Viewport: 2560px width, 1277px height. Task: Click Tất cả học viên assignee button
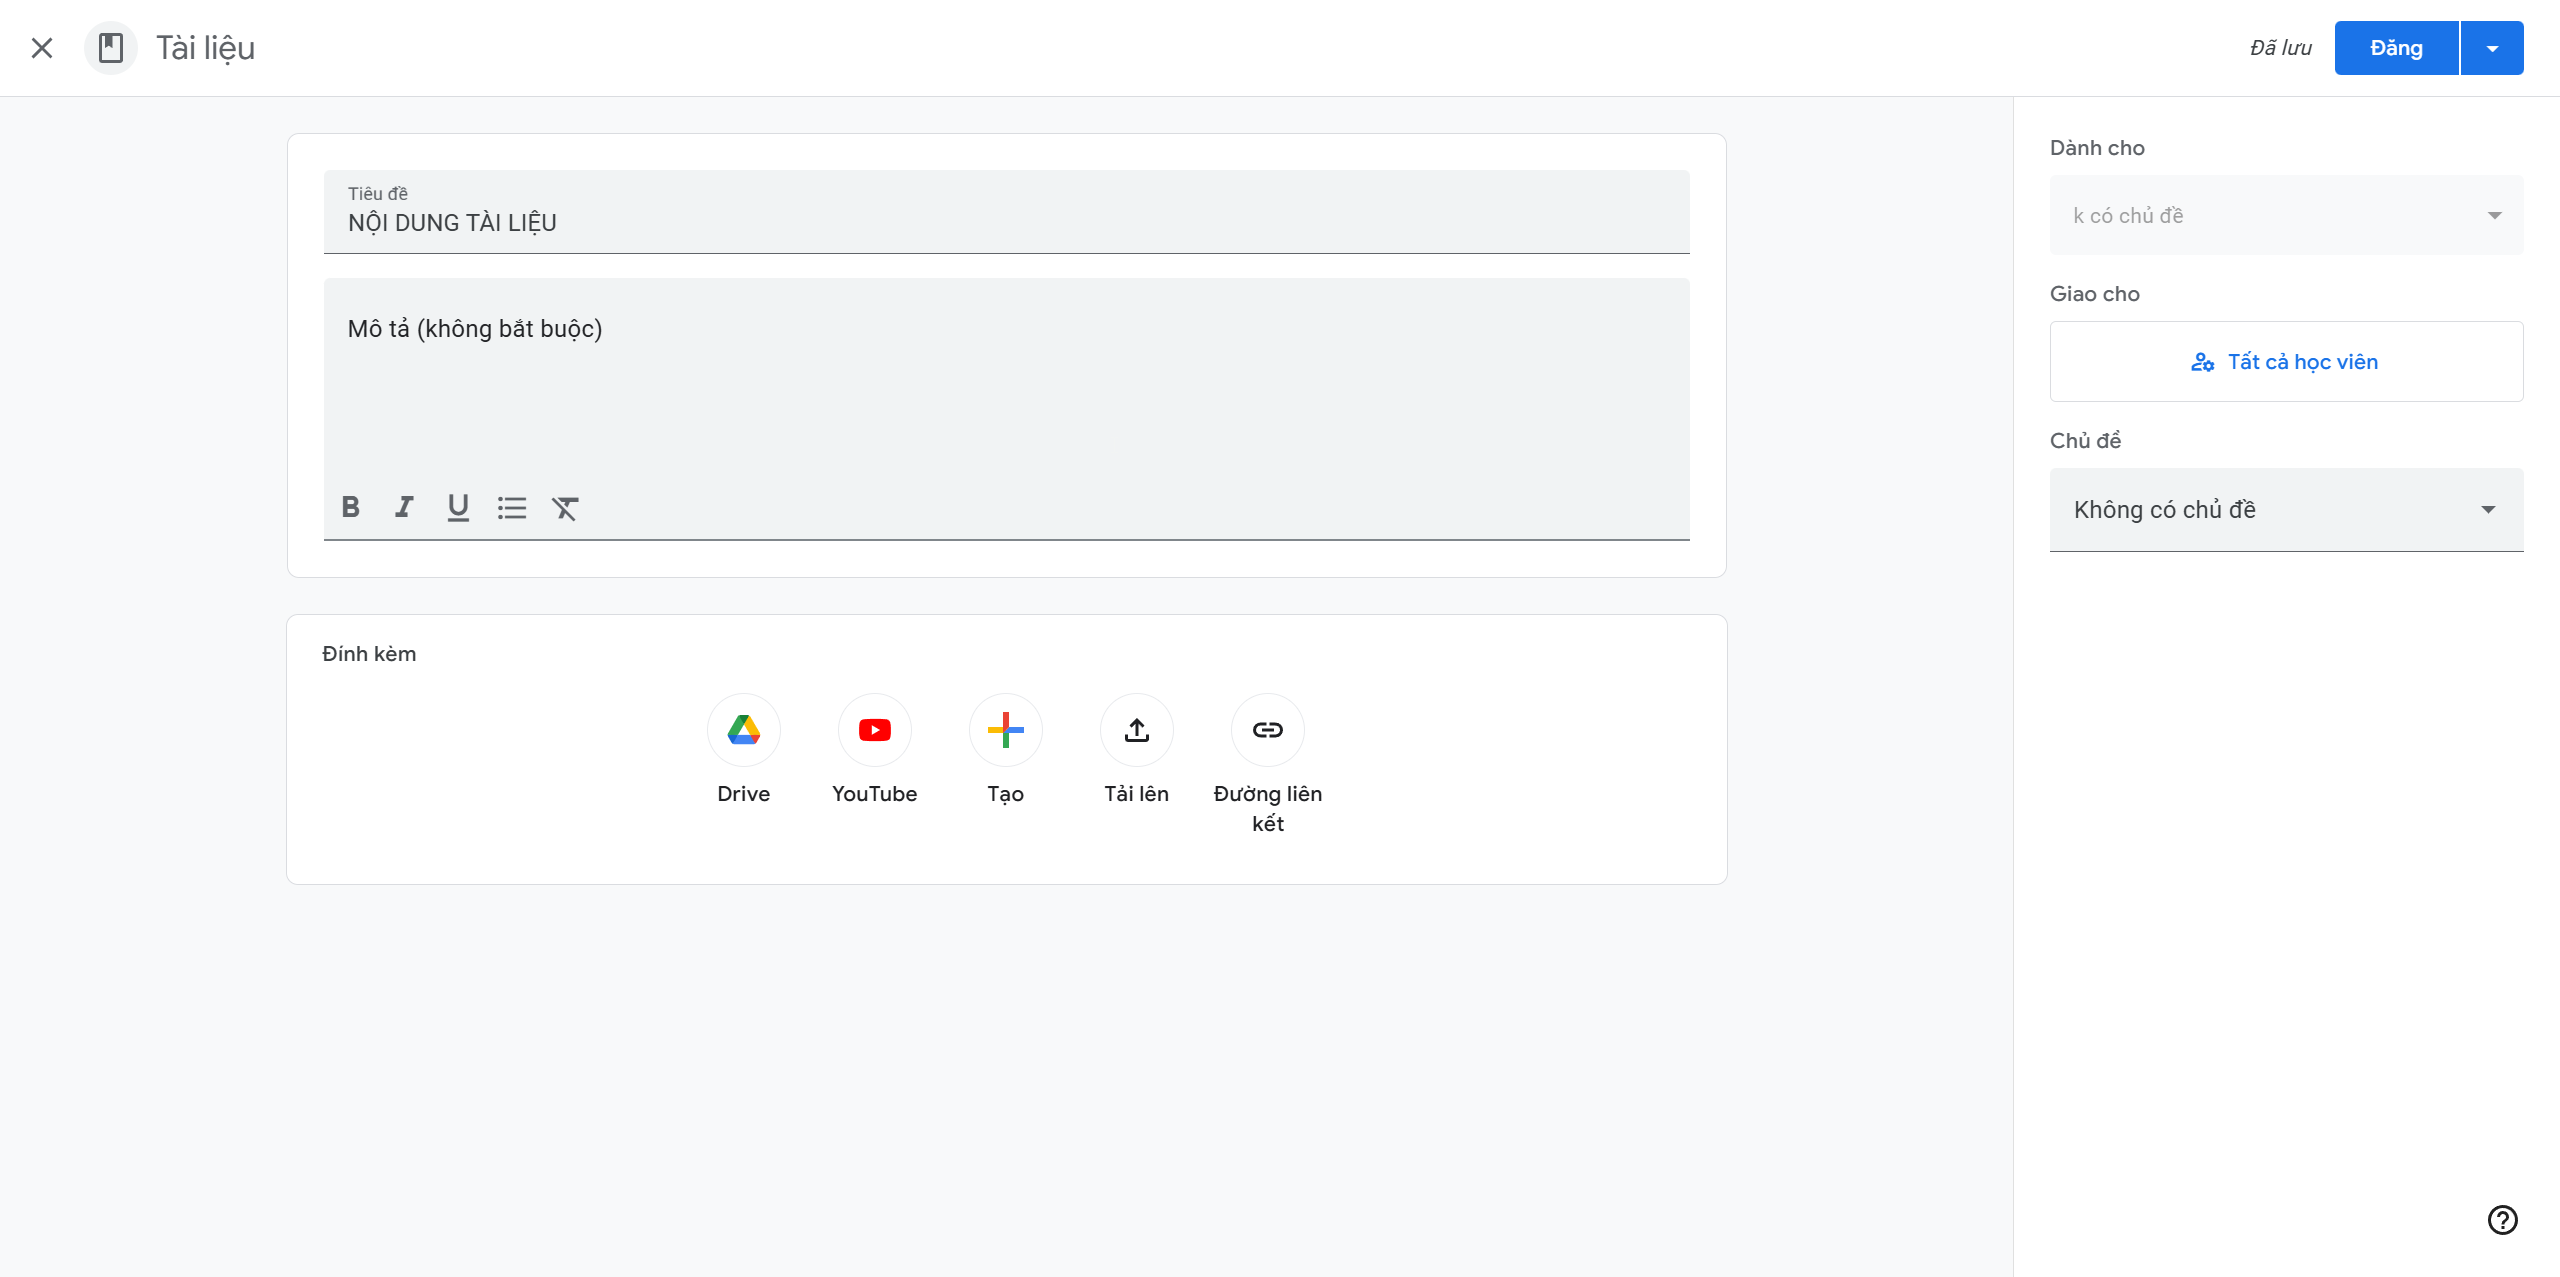[x=2286, y=362]
